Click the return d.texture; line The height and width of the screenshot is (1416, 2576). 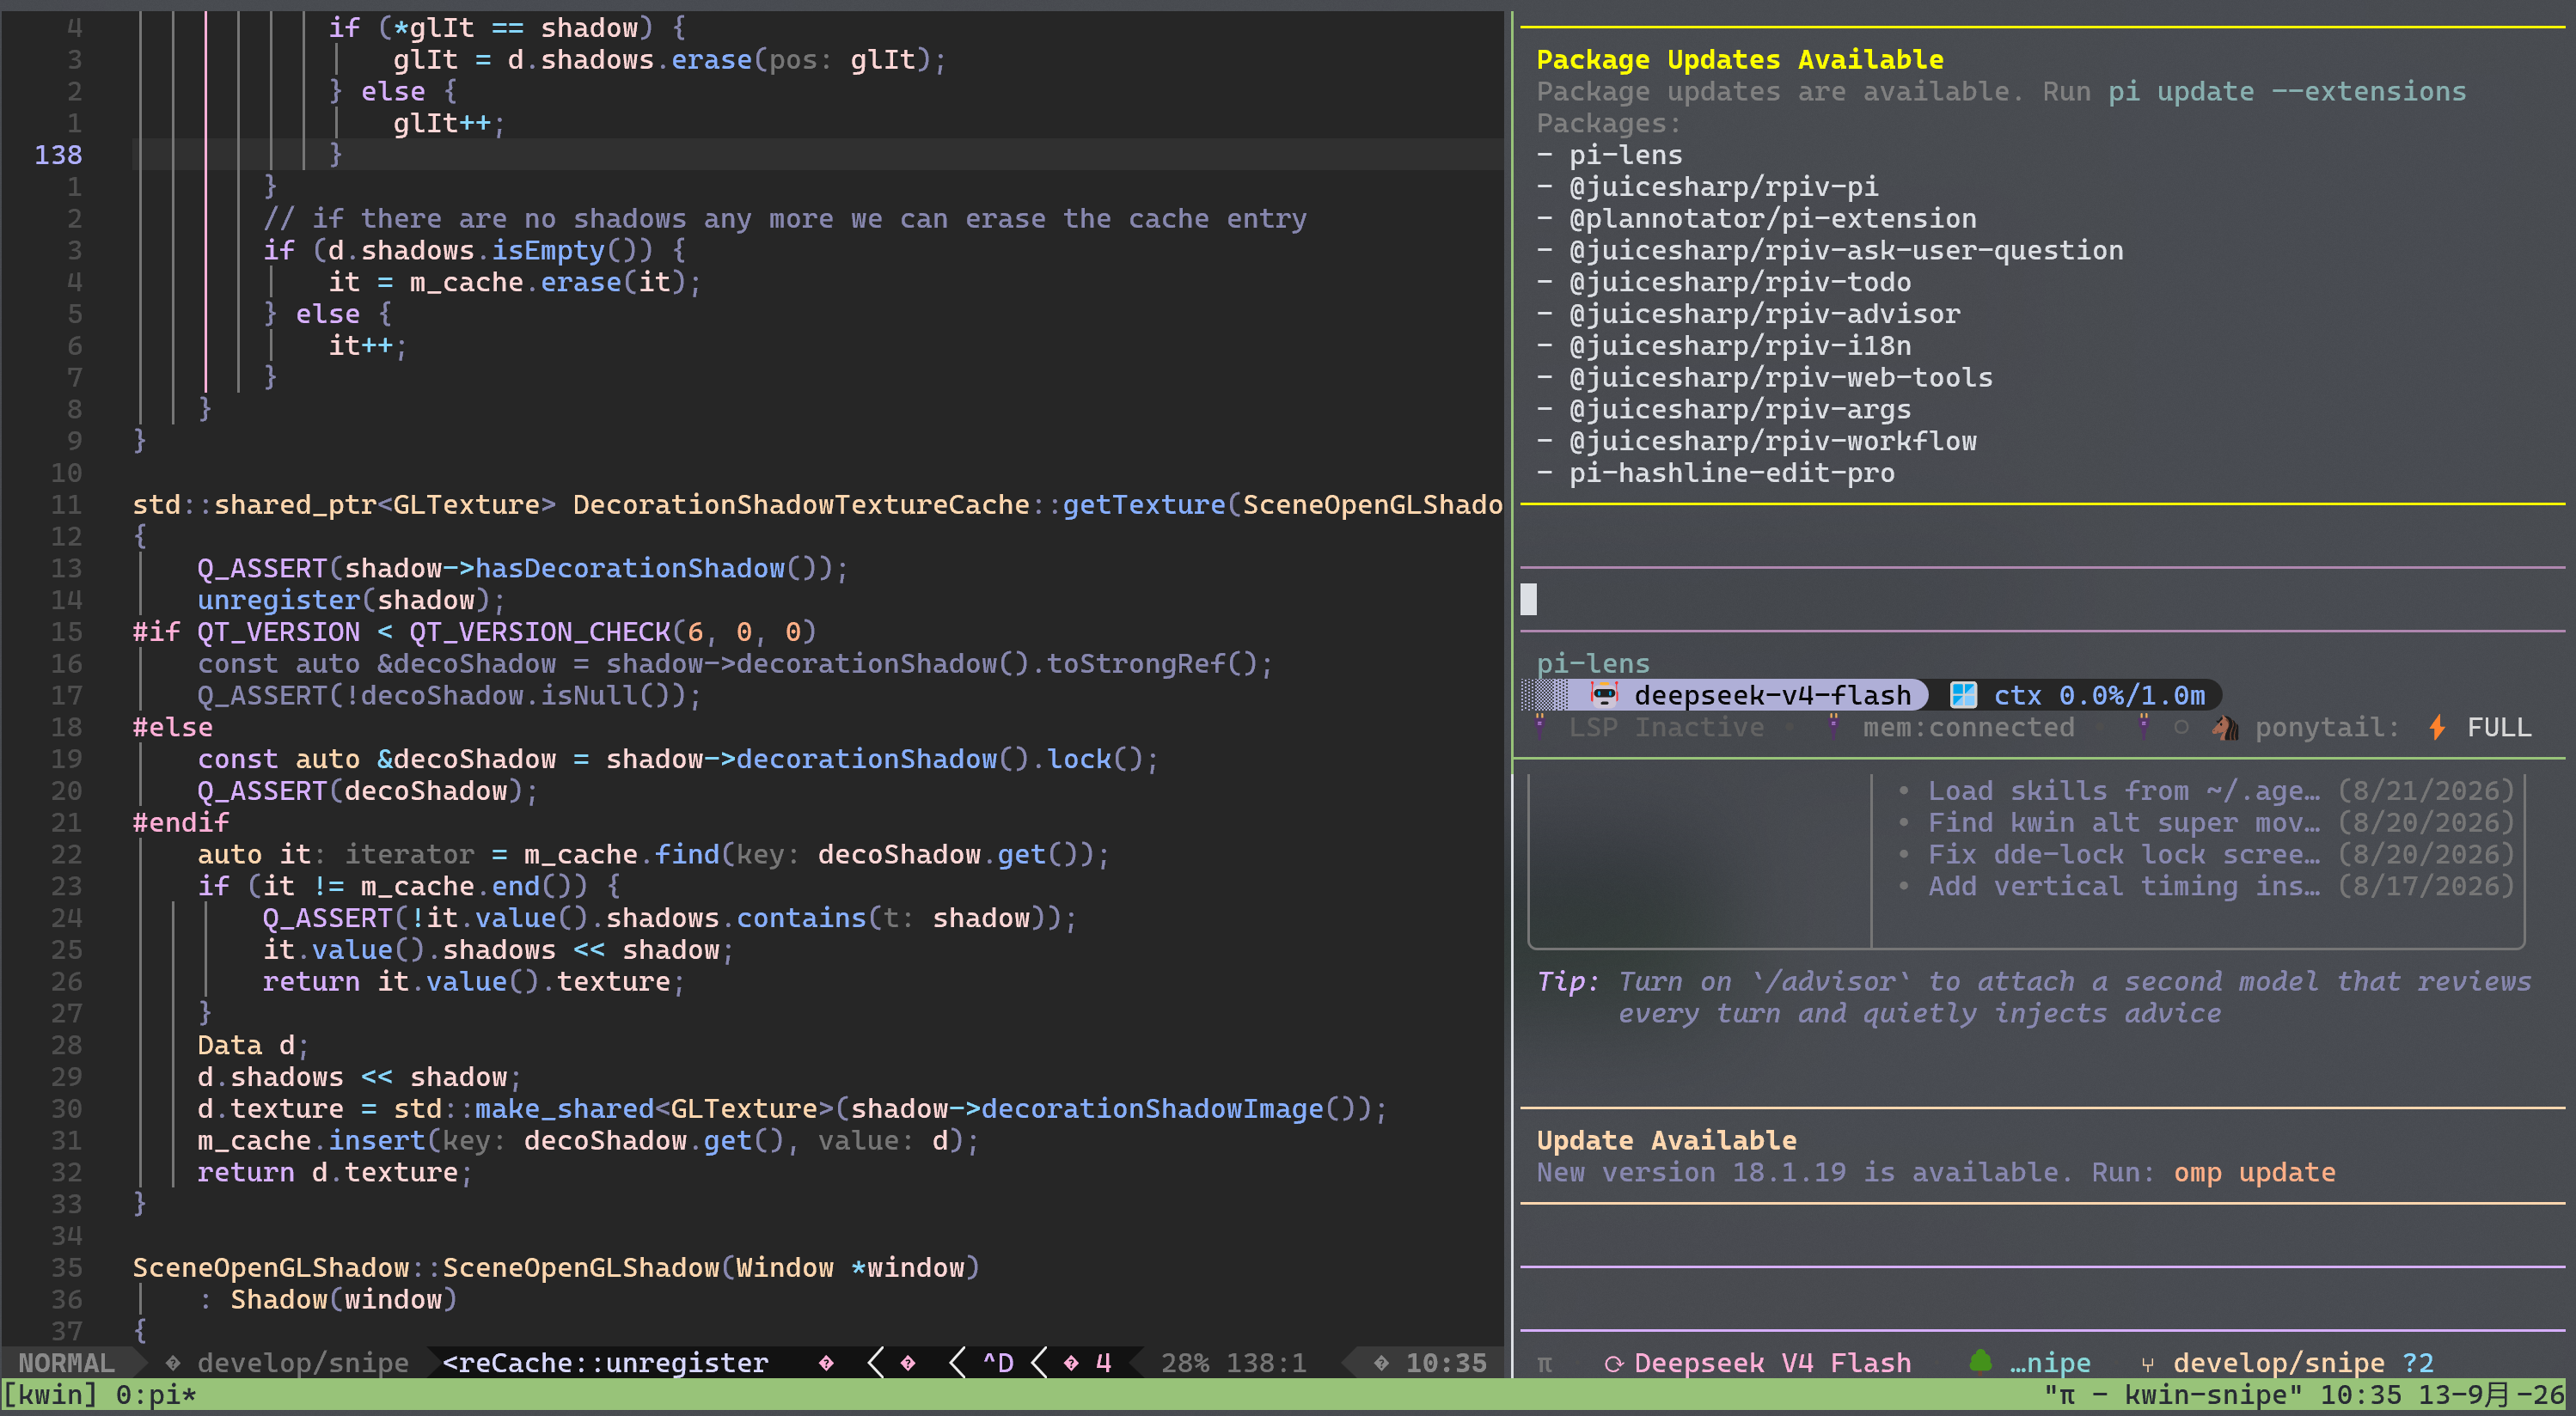tap(334, 1172)
